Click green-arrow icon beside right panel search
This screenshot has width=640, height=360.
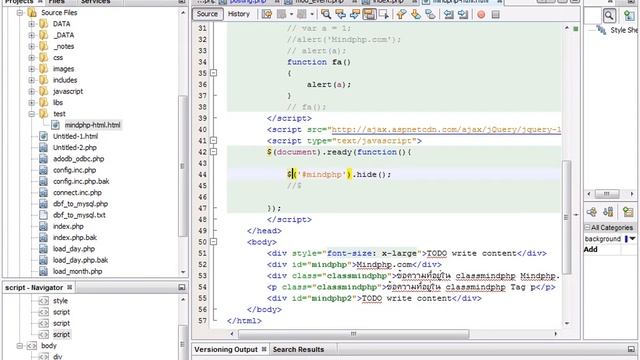click(629, 16)
